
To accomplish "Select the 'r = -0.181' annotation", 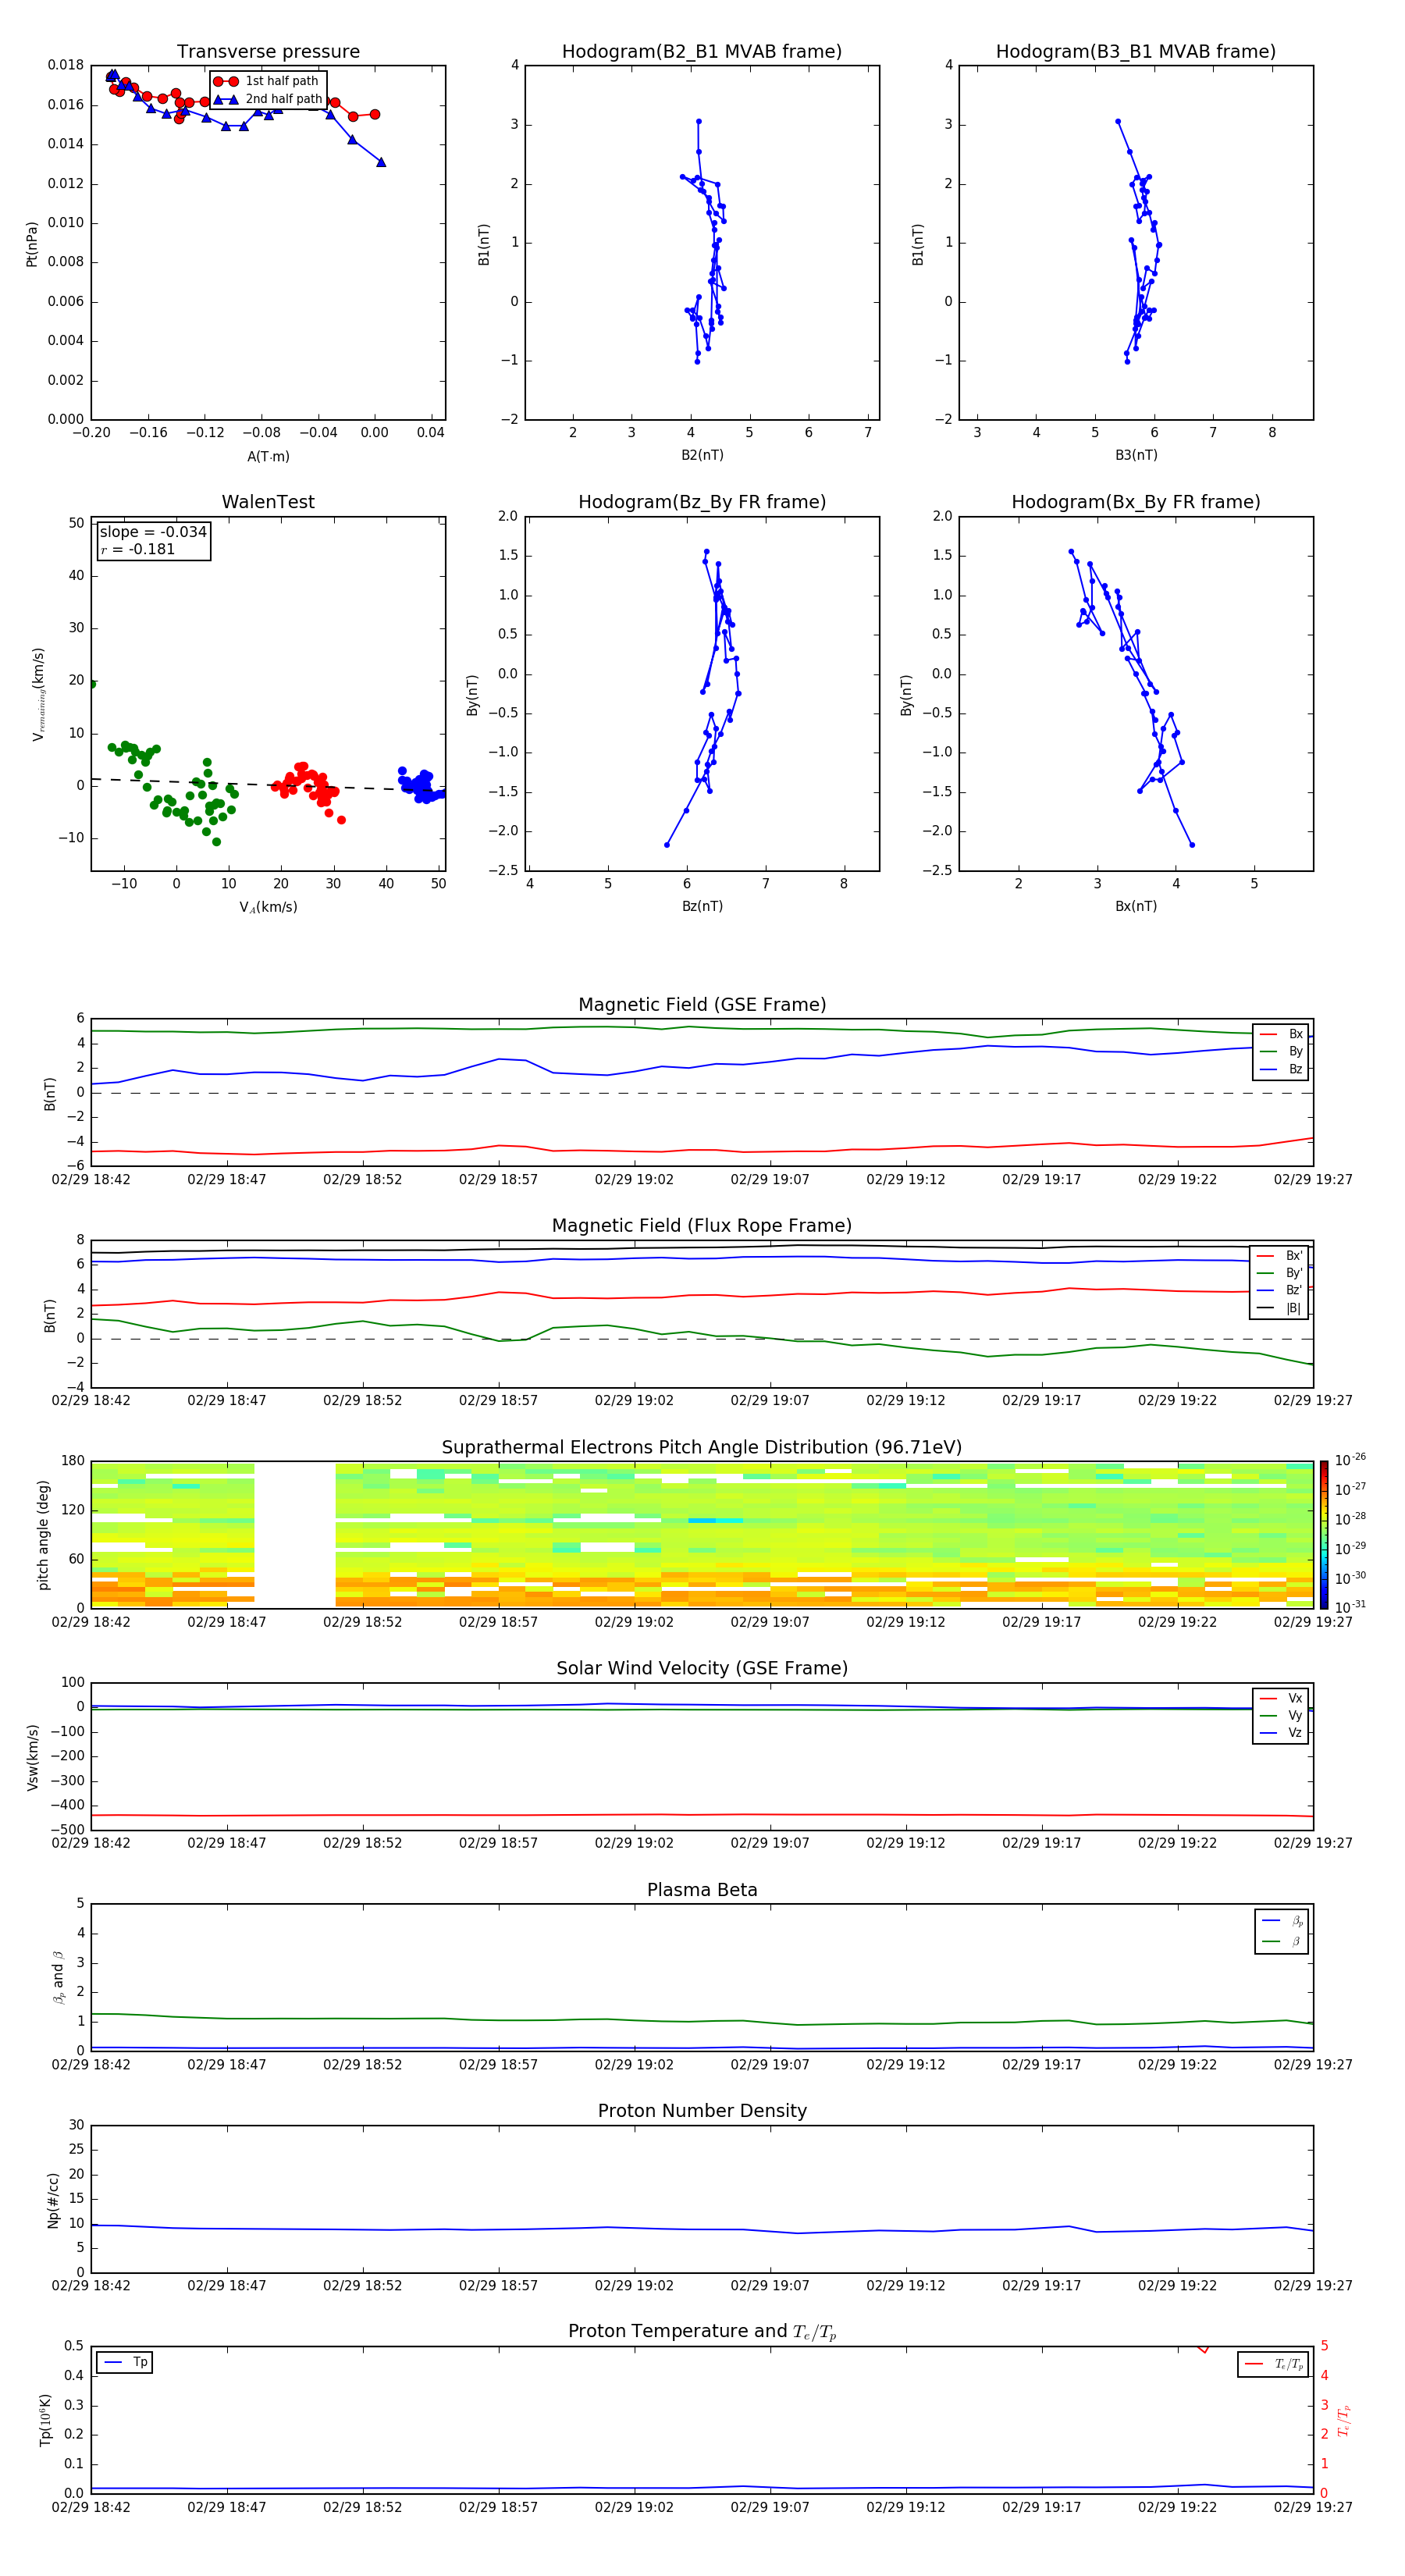I will (138, 549).
